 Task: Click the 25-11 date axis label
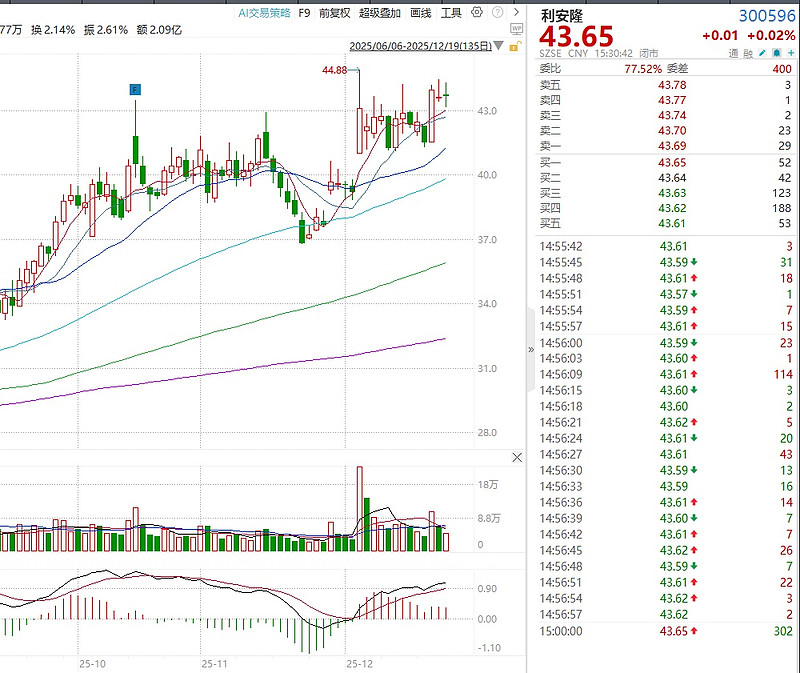tap(214, 664)
